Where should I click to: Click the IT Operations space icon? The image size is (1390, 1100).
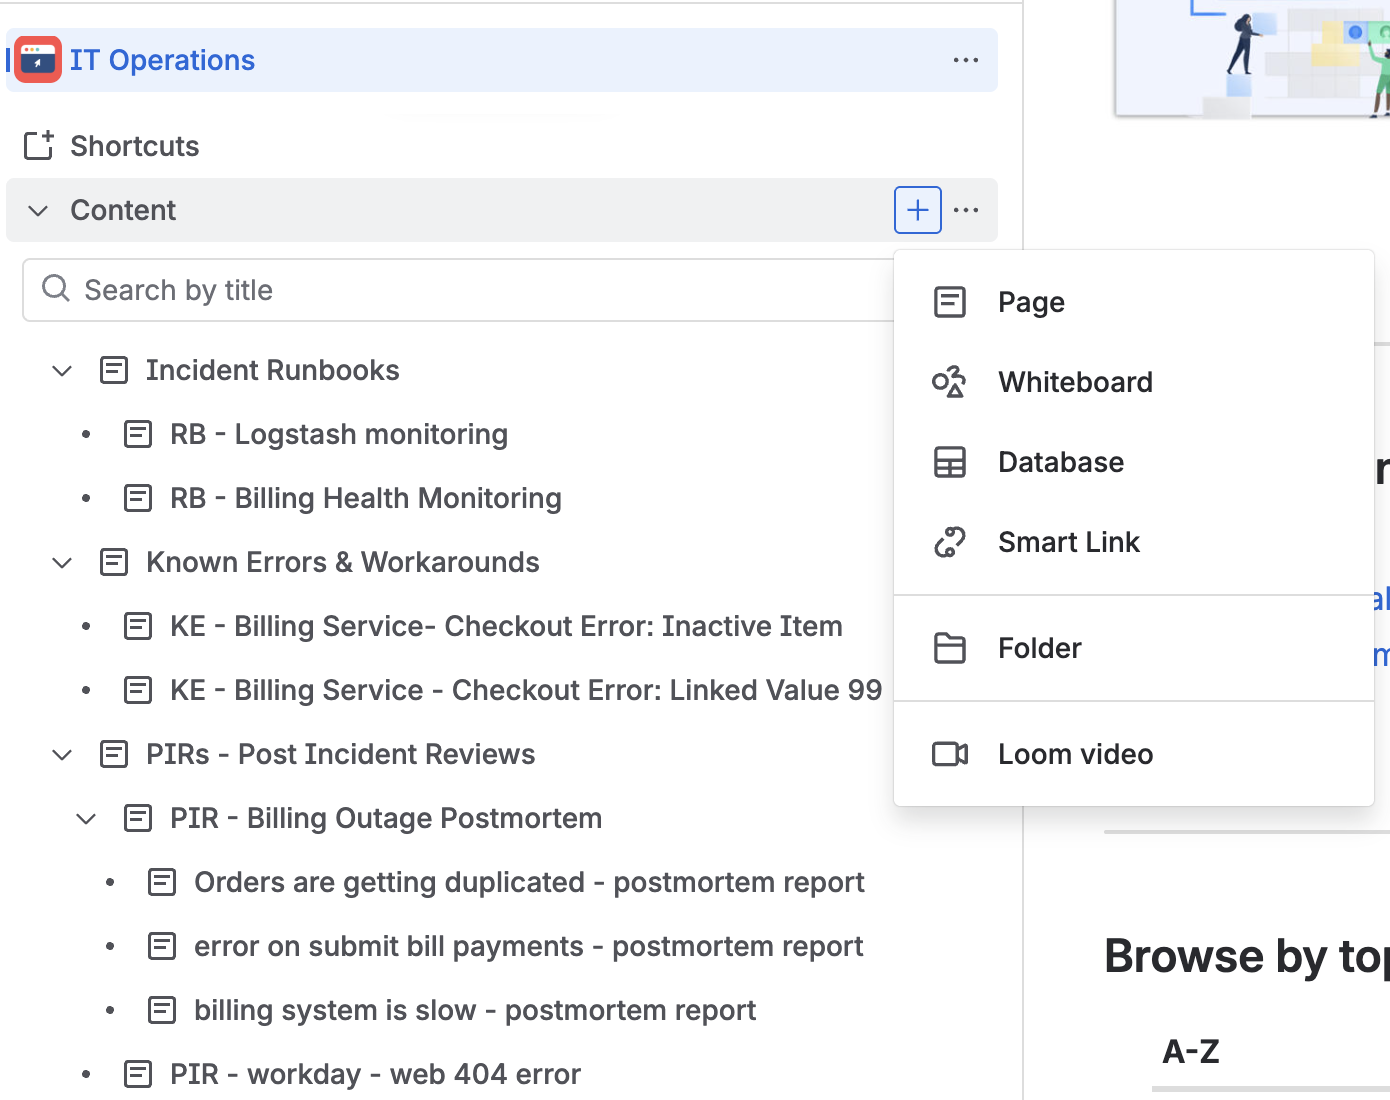pos(38,60)
